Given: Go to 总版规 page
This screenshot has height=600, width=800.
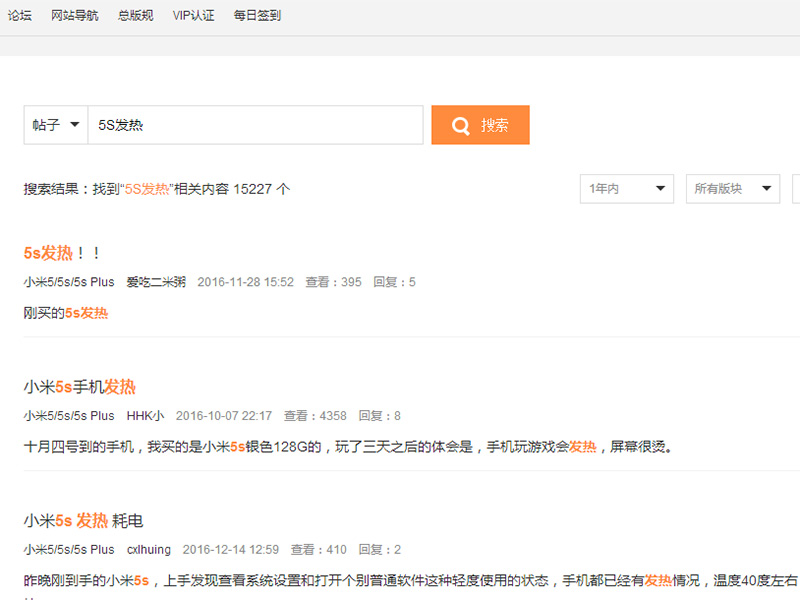Looking at the screenshot, I should tap(135, 15).
